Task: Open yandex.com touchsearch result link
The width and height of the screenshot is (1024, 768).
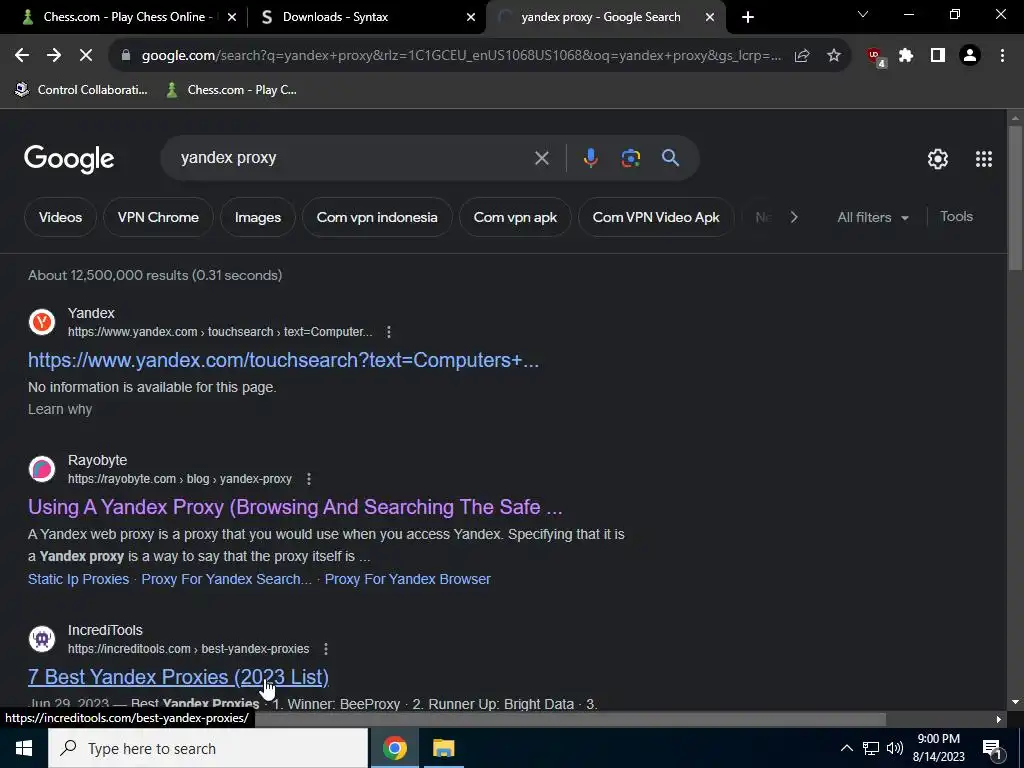Action: (283, 360)
